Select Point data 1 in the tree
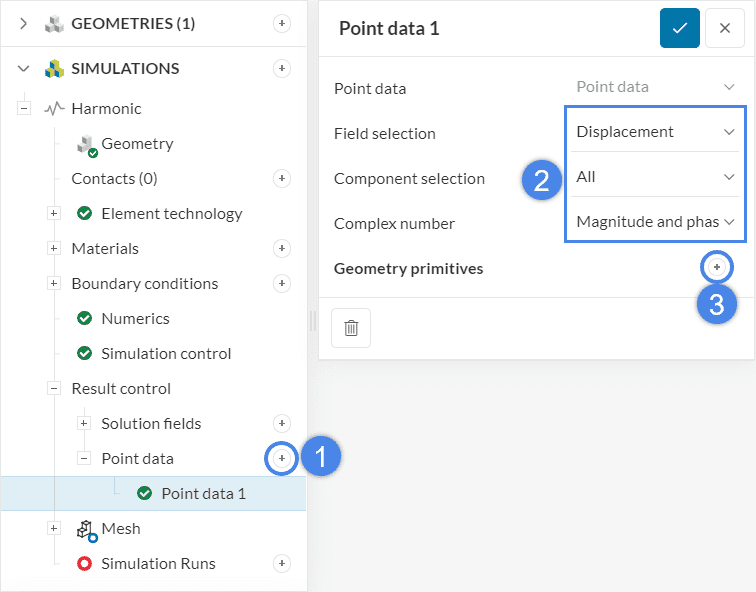Image resolution: width=756 pixels, height=592 pixels. point(203,493)
